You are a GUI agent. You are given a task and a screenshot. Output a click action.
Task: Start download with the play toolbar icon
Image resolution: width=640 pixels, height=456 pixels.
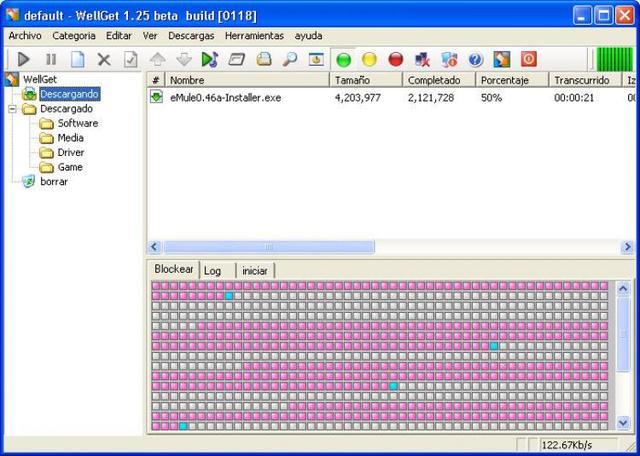click(x=24, y=60)
